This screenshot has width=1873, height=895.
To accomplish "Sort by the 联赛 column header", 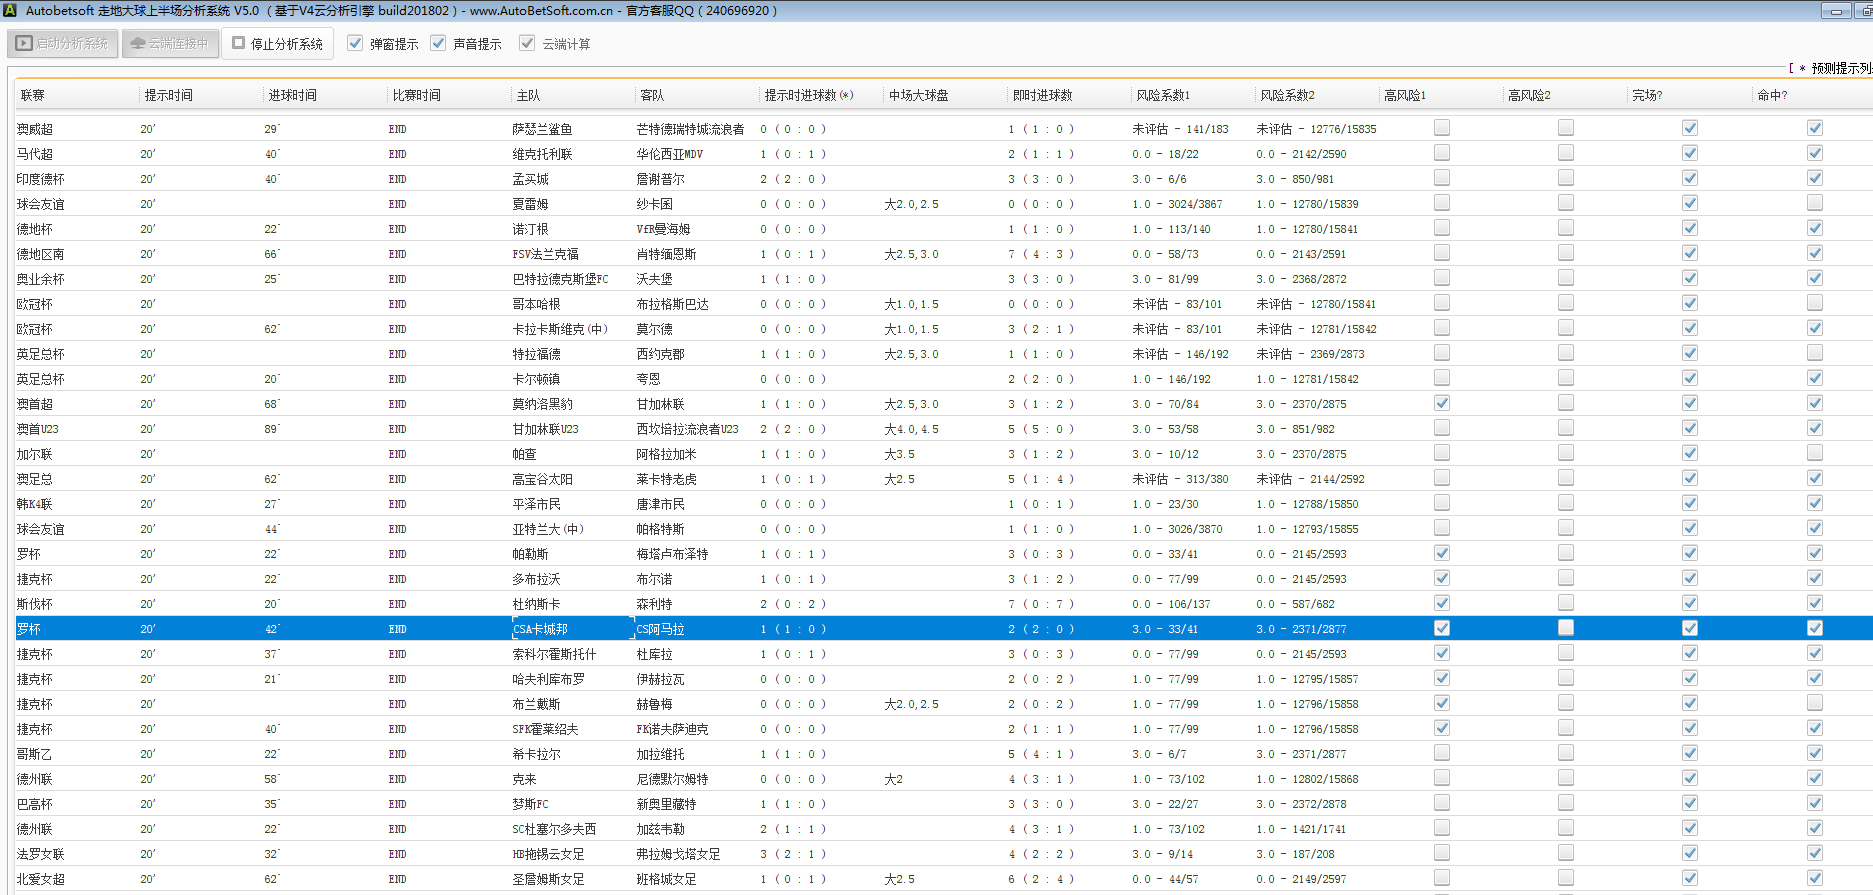I will coord(33,96).
